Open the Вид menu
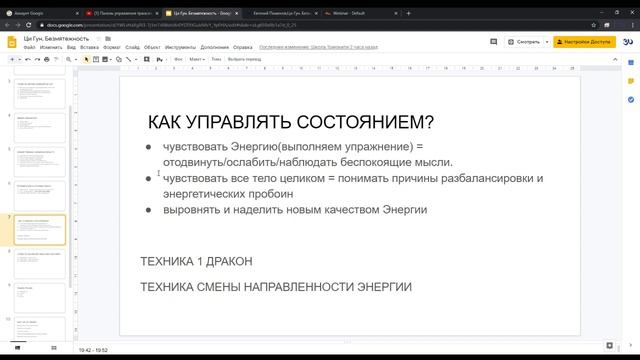640x360 pixels. (x=71, y=47)
